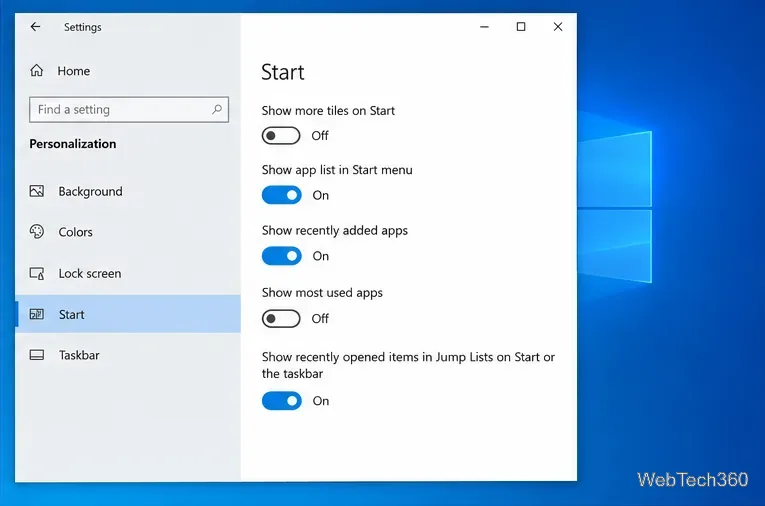Click the Start tiles icon in sidebar
The width and height of the screenshot is (765, 506).
pyautogui.click(x=37, y=314)
